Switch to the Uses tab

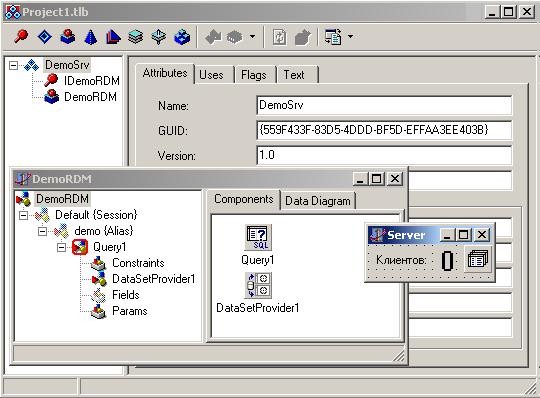pyautogui.click(x=211, y=75)
